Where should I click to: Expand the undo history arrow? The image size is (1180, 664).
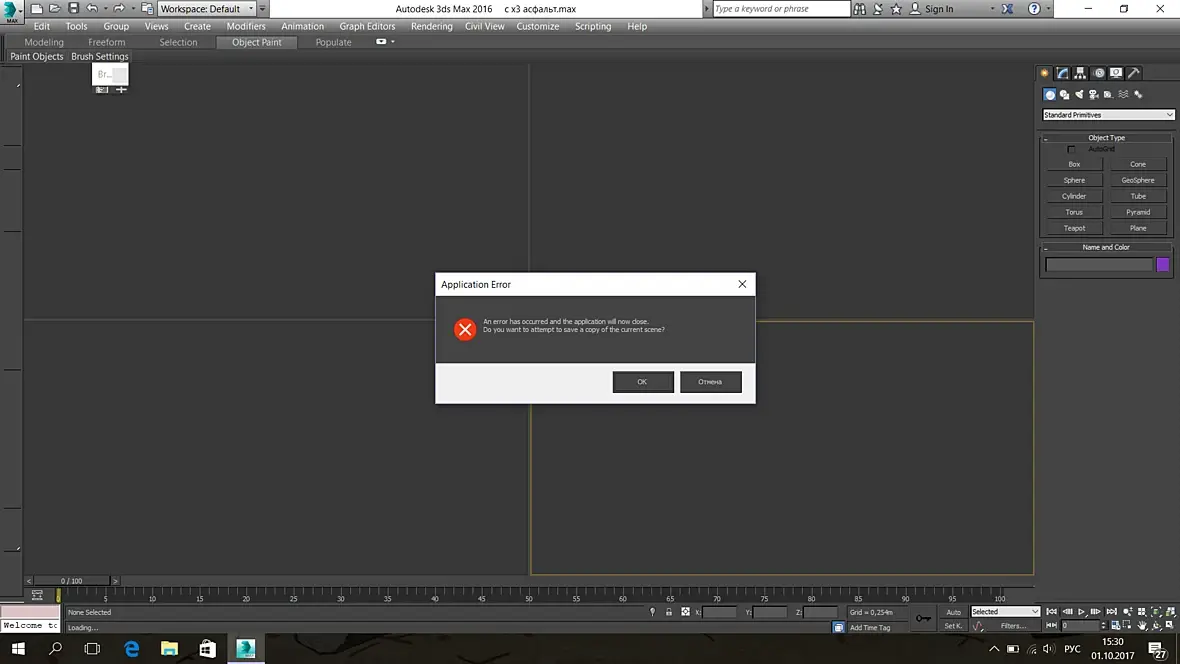[x=105, y=9]
